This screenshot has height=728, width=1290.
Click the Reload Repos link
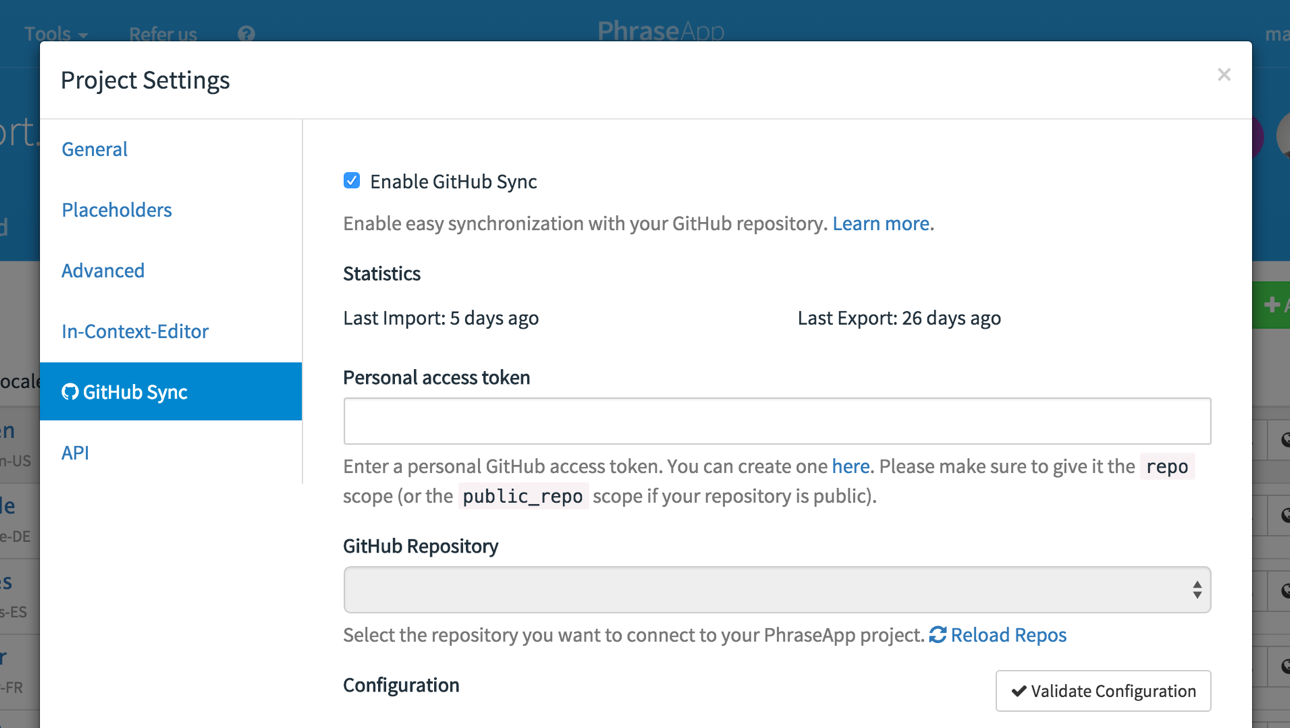[x=1008, y=635]
